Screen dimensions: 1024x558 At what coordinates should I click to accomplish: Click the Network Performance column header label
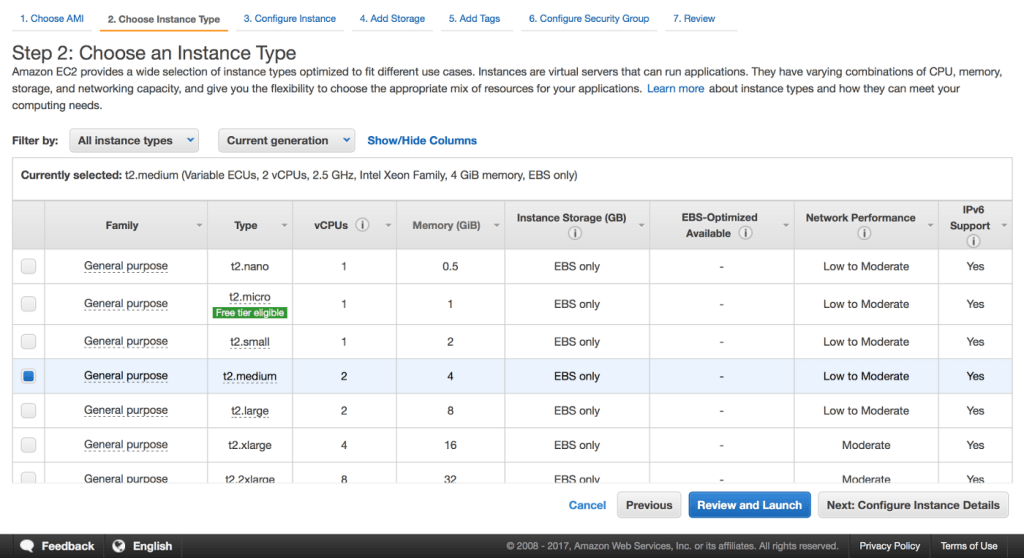pos(860,218)
